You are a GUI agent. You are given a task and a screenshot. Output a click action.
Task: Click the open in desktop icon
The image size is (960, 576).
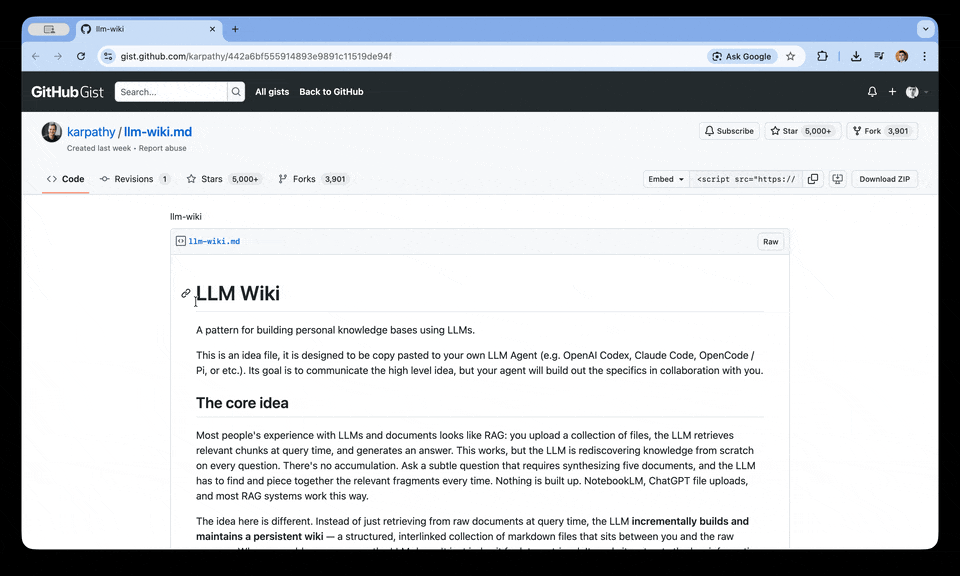pos(837,179)
